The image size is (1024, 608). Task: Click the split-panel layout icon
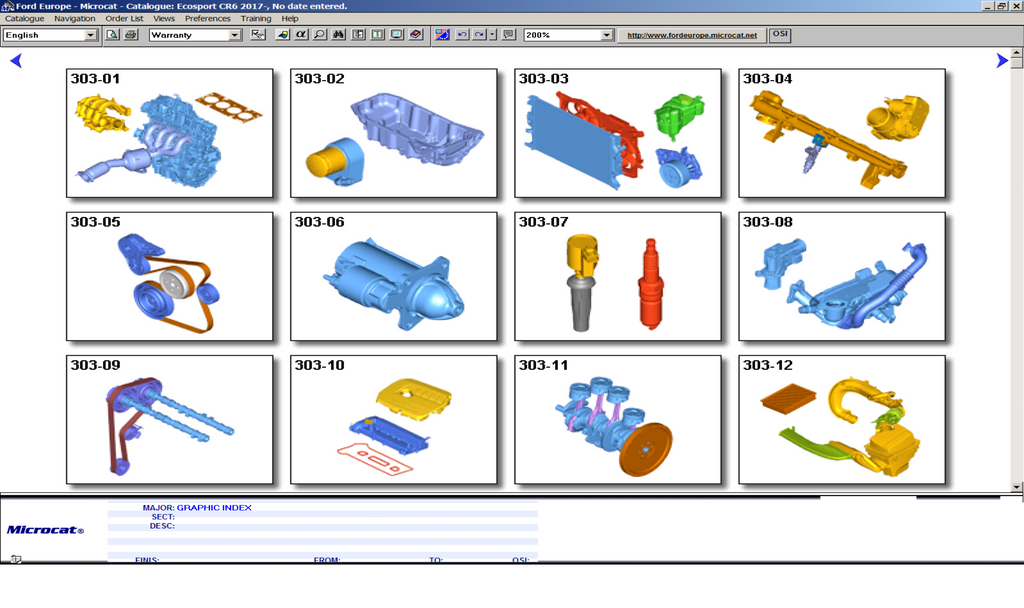tap(359, 35)
